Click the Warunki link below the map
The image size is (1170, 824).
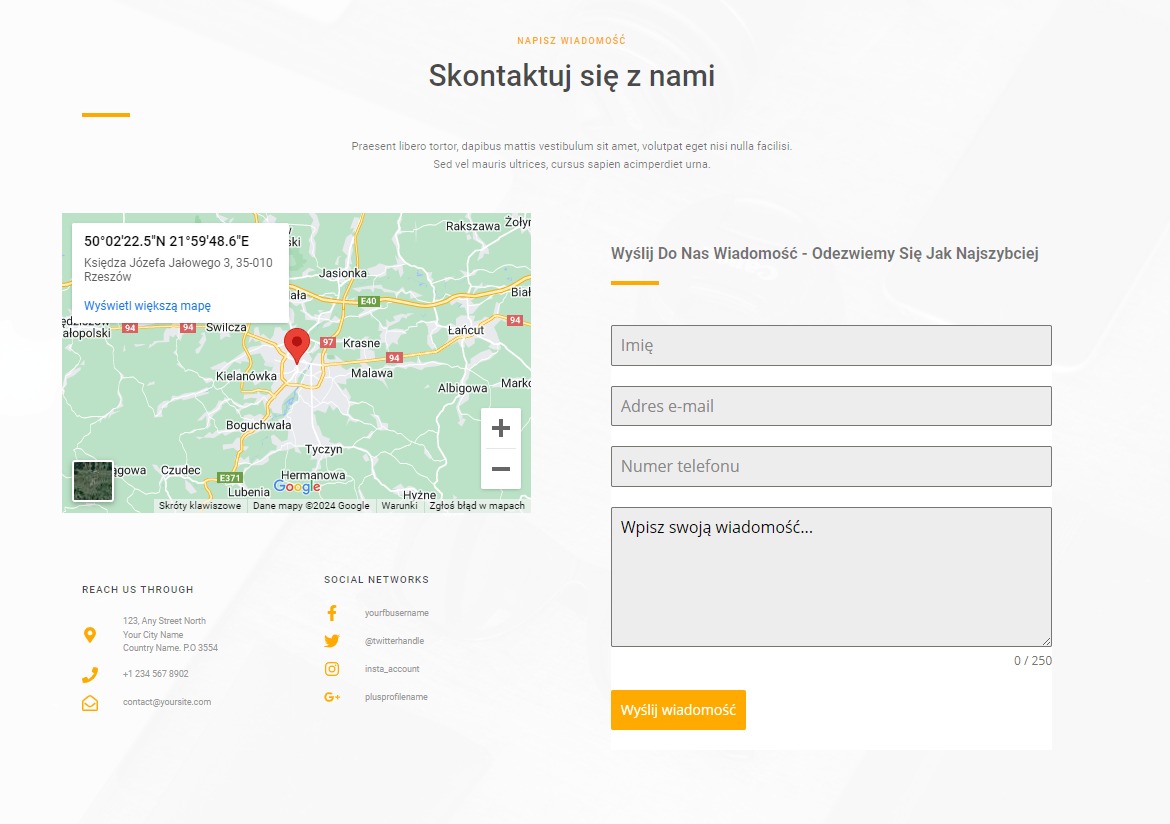pos(400,506)
